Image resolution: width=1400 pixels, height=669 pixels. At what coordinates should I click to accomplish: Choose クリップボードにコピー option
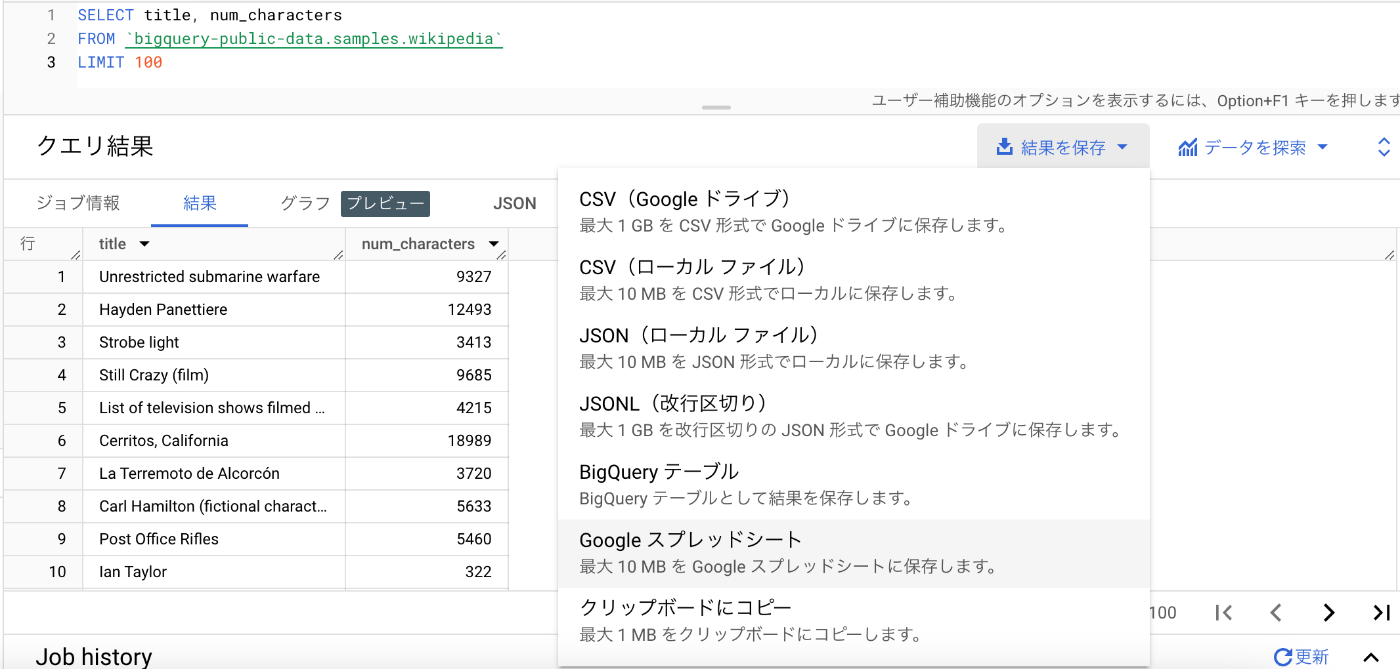(853, 620)
